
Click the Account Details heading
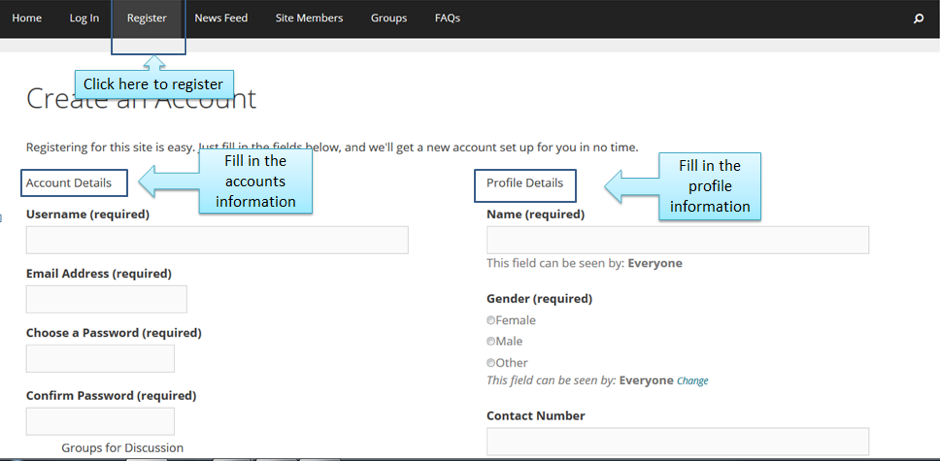[69, 183]
